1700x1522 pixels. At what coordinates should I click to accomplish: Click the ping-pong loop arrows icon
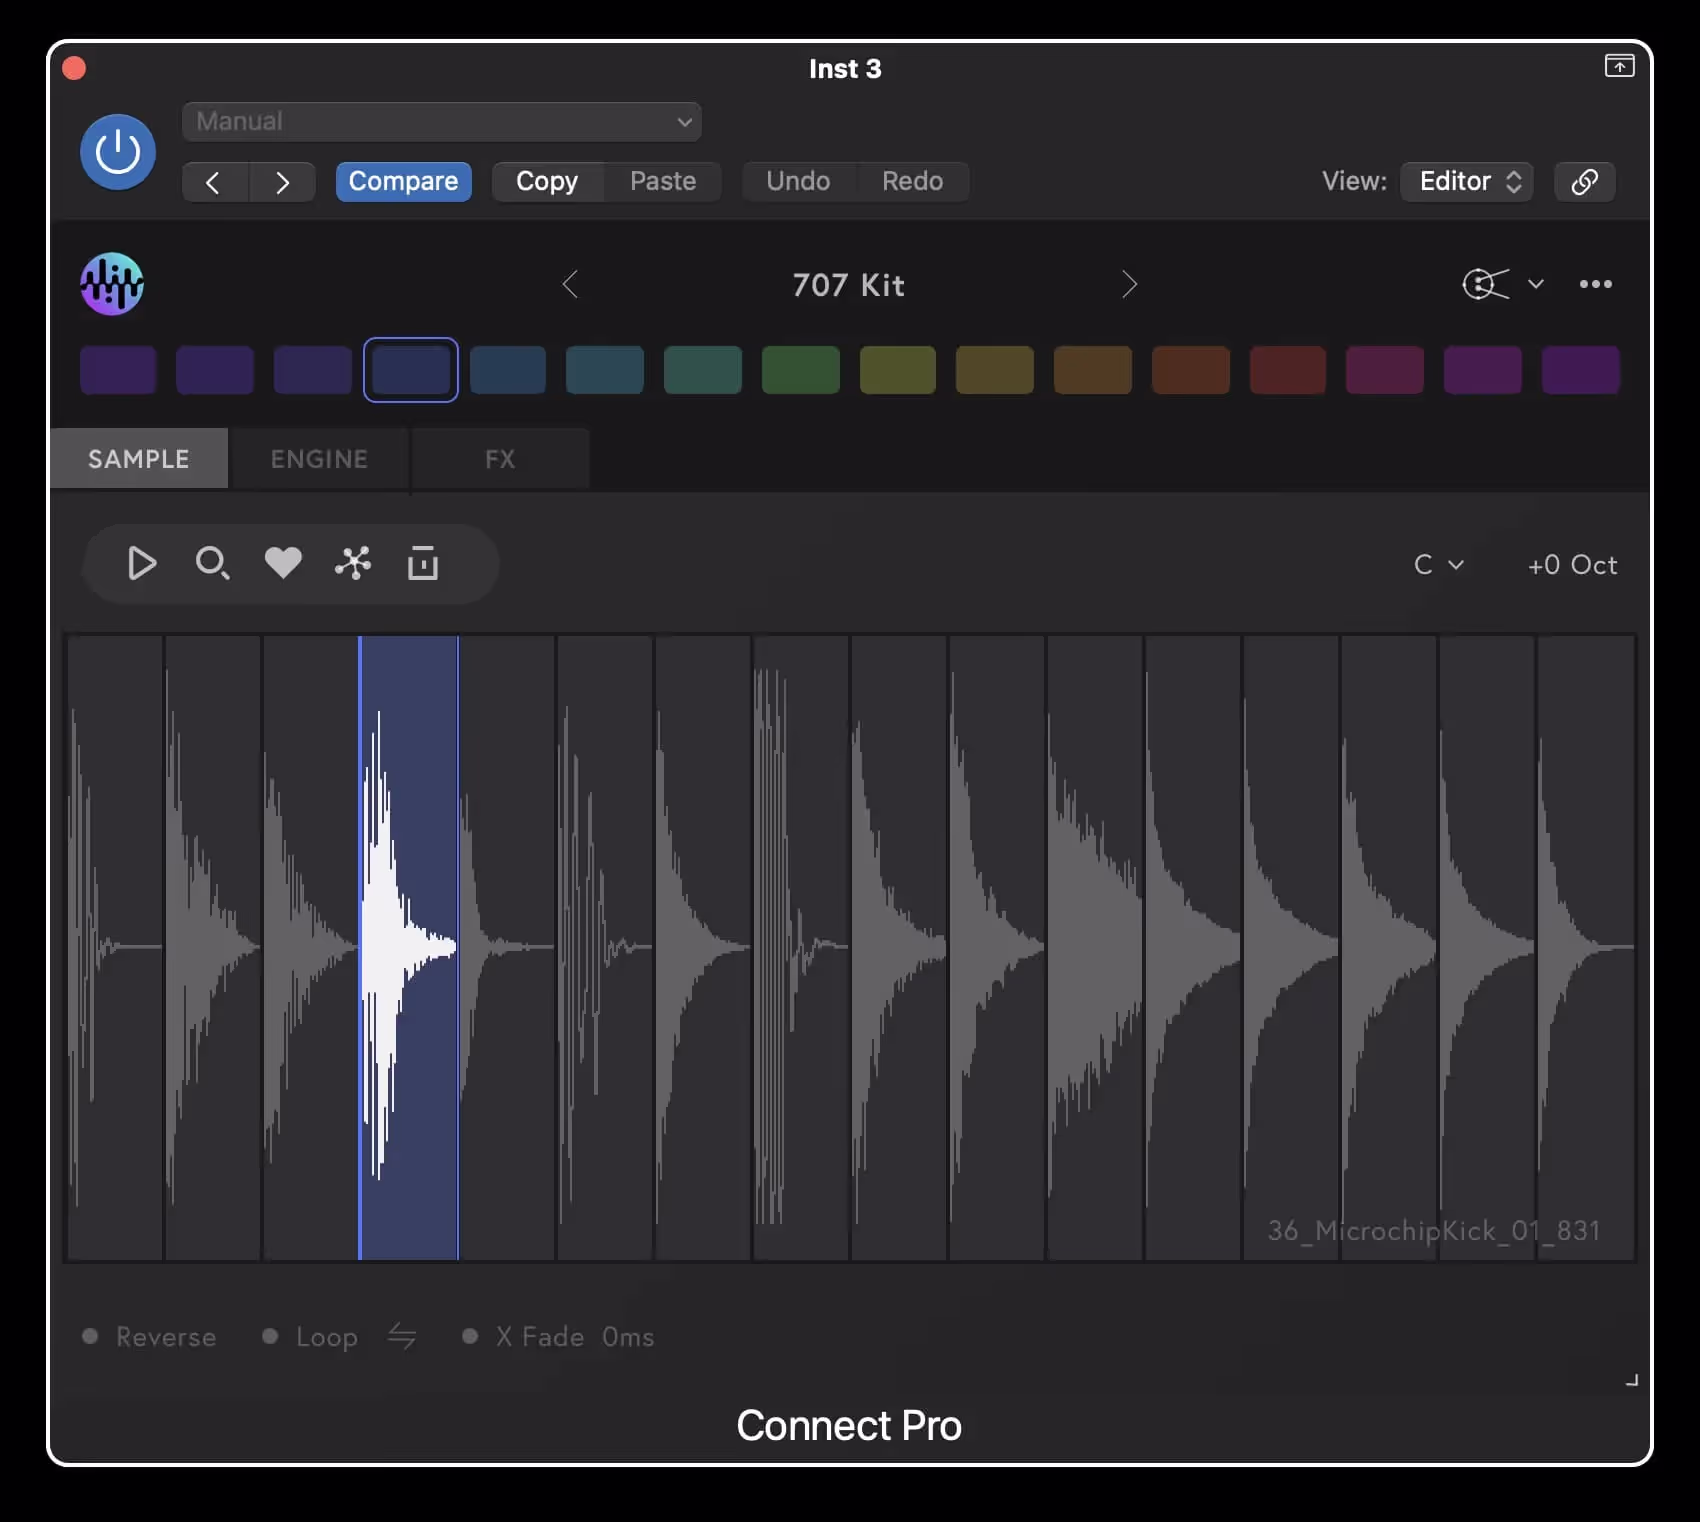coord(402,1336)
